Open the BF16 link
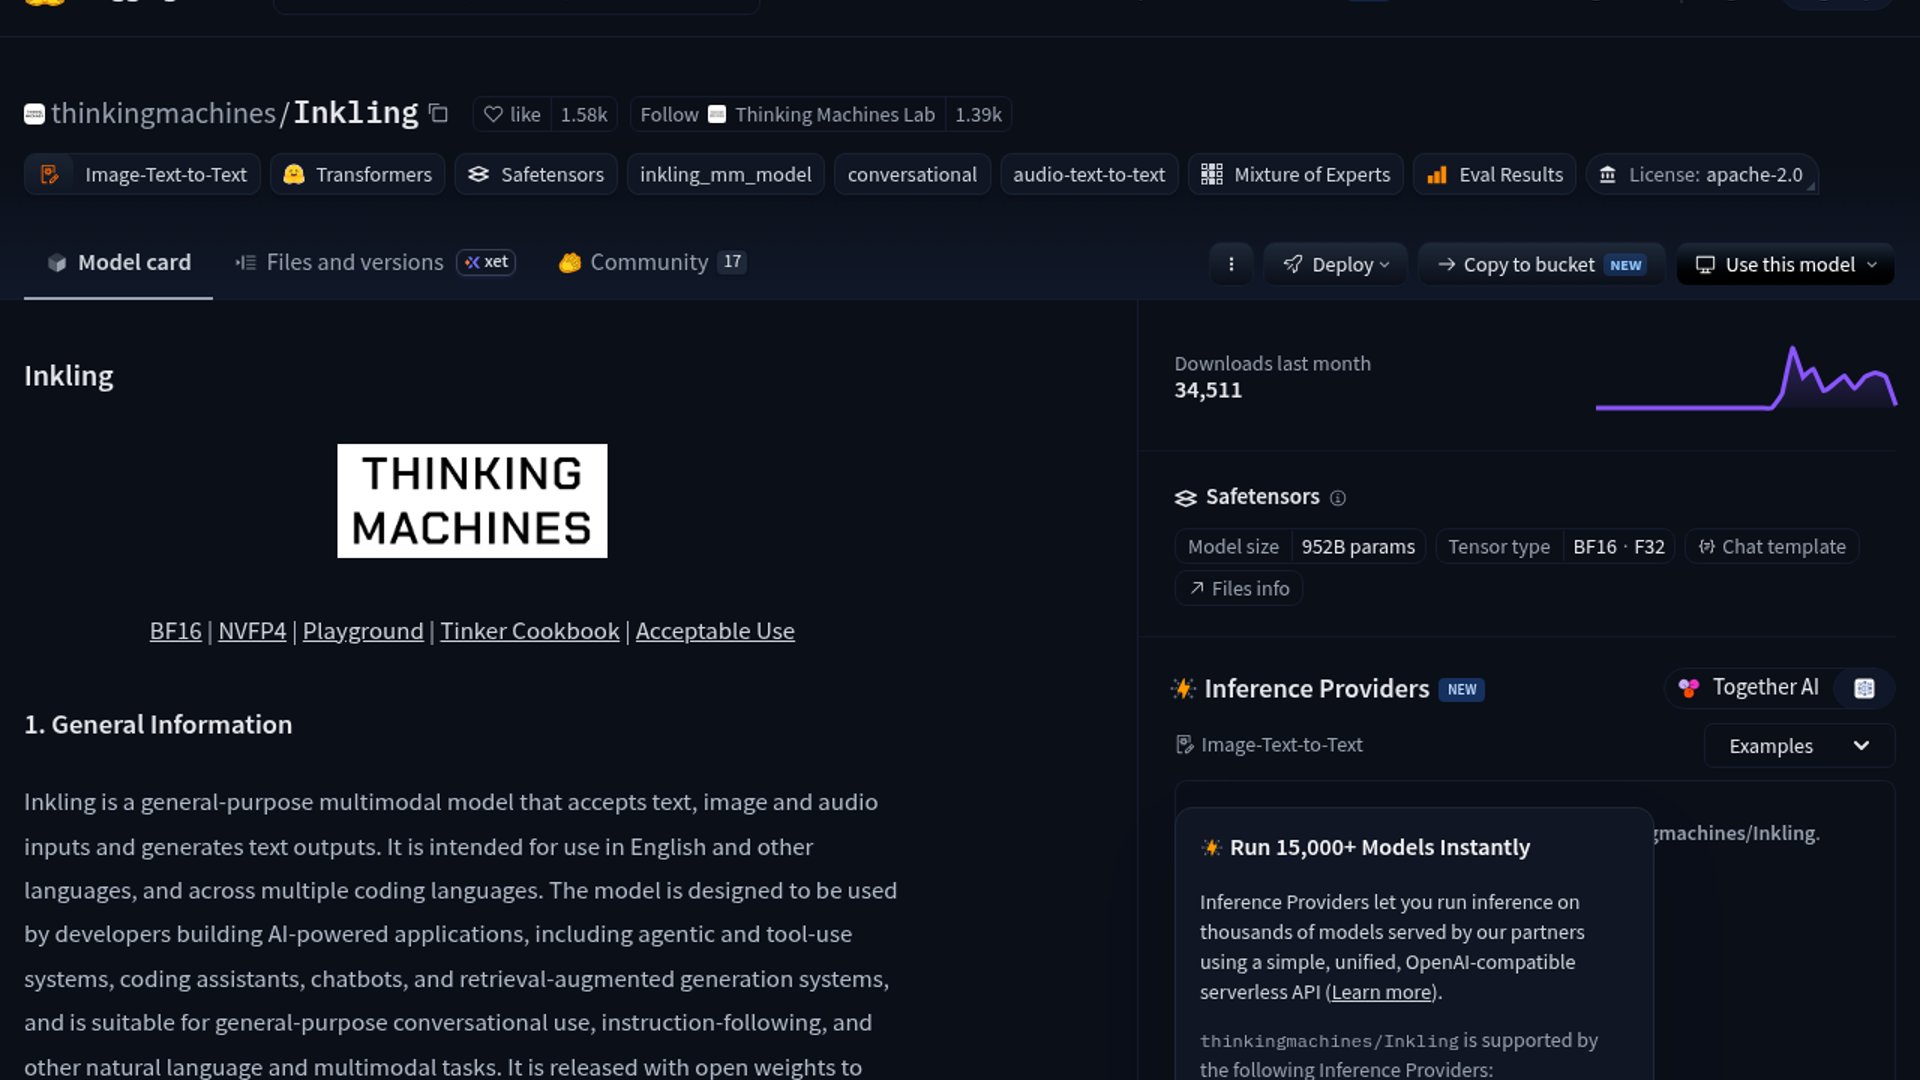The height and width of the screenshot is (1080, 1920). coord(175,631)
